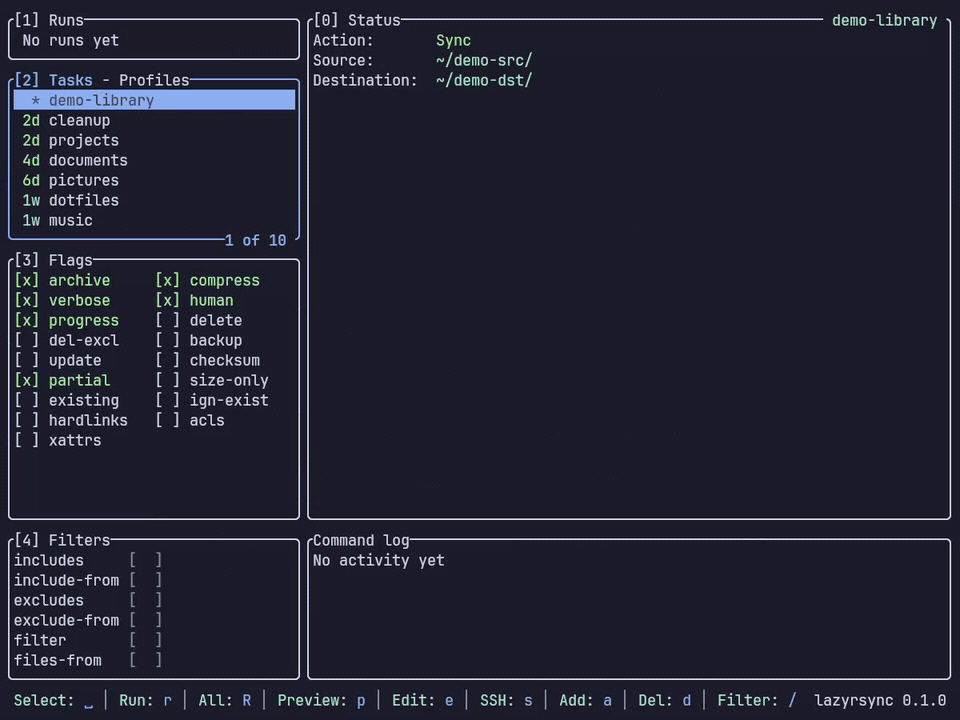Toggle the compress flag checkbox

[x=168, y=280]
